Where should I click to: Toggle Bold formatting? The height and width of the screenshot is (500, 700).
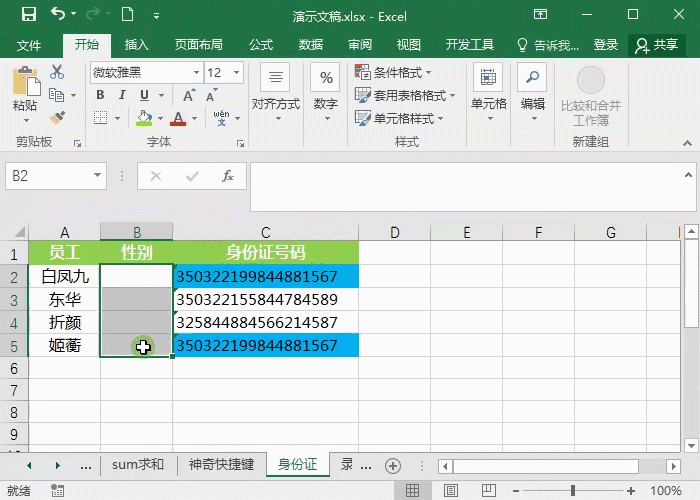click(x=100, y=95)
